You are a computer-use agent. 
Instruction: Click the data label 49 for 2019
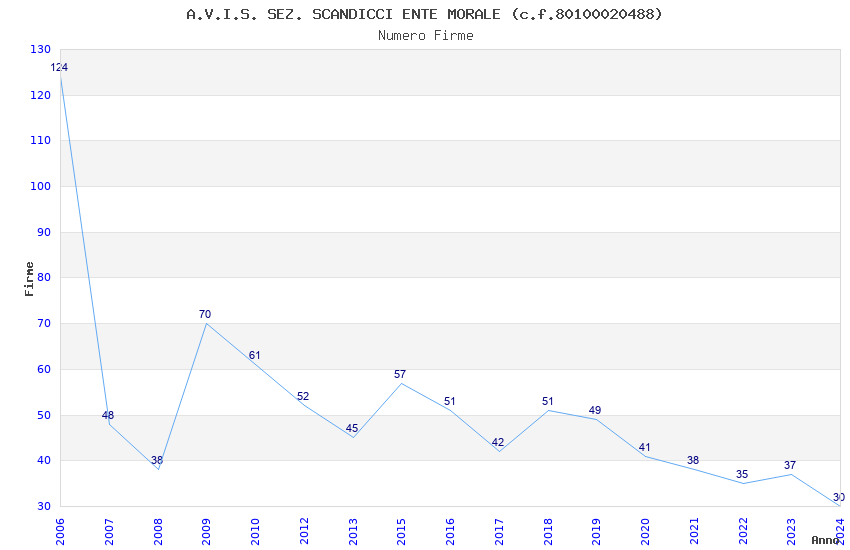point(595,410)
